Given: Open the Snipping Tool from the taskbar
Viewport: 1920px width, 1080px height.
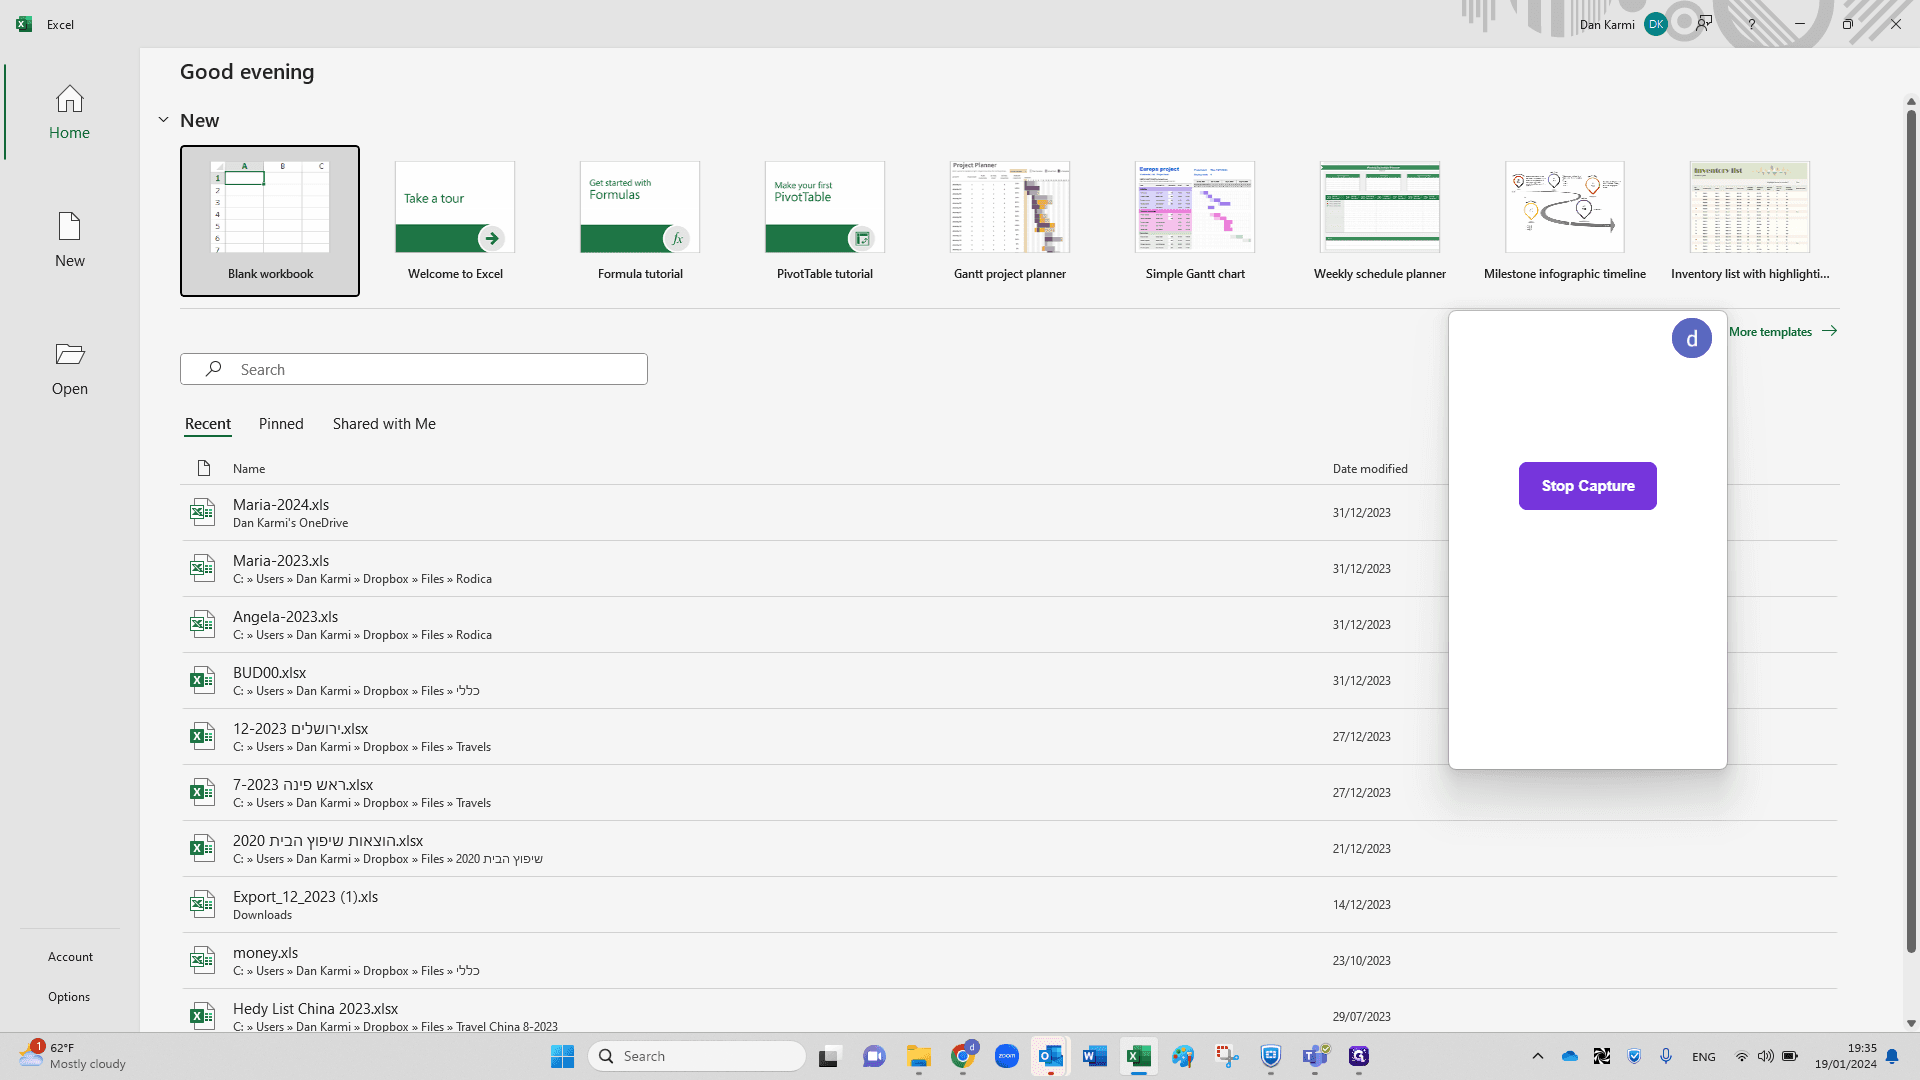Looking at the screenshot, I should (x=1227, y=1056).
